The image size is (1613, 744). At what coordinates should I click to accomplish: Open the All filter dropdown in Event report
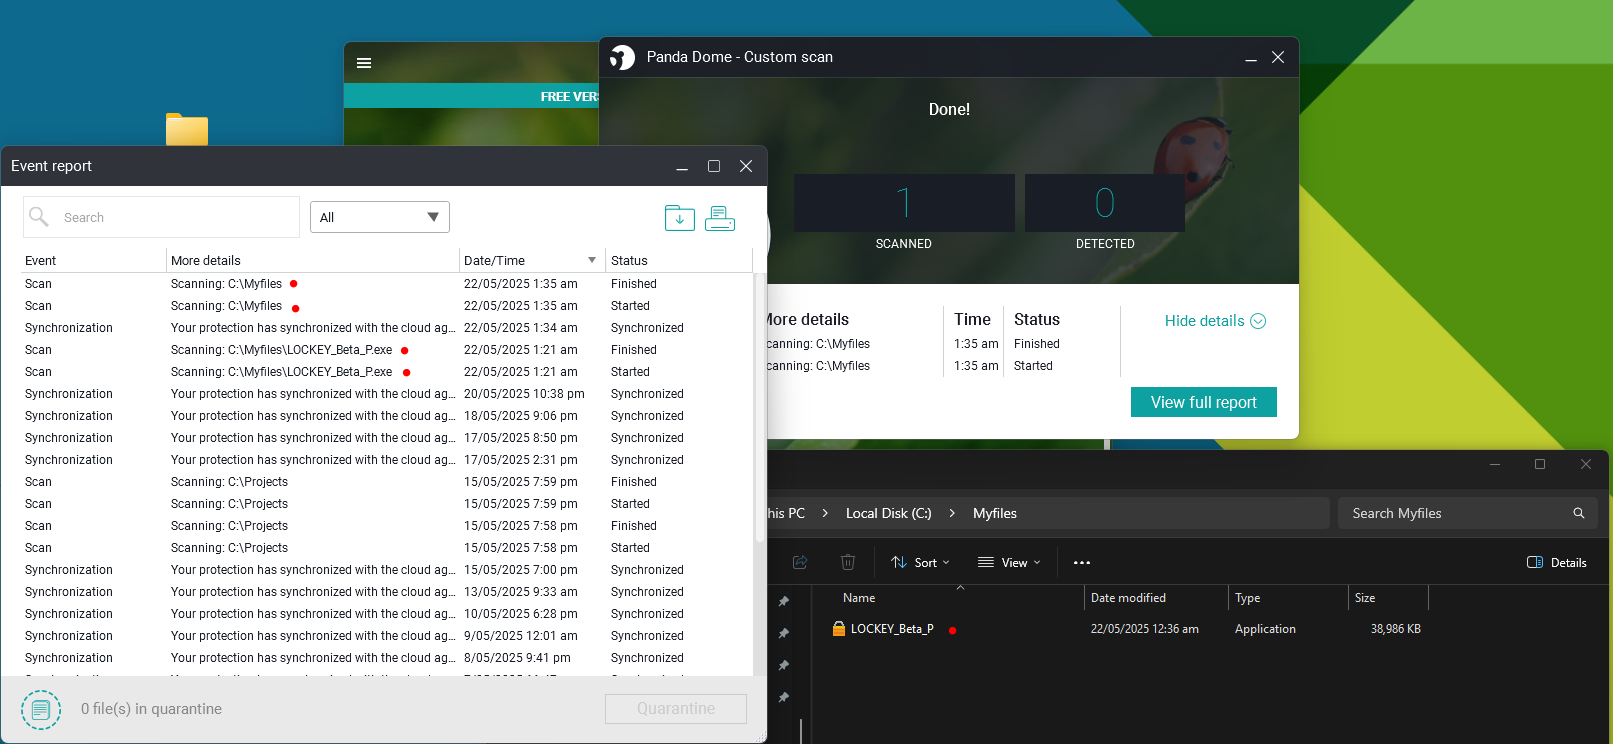380,217
